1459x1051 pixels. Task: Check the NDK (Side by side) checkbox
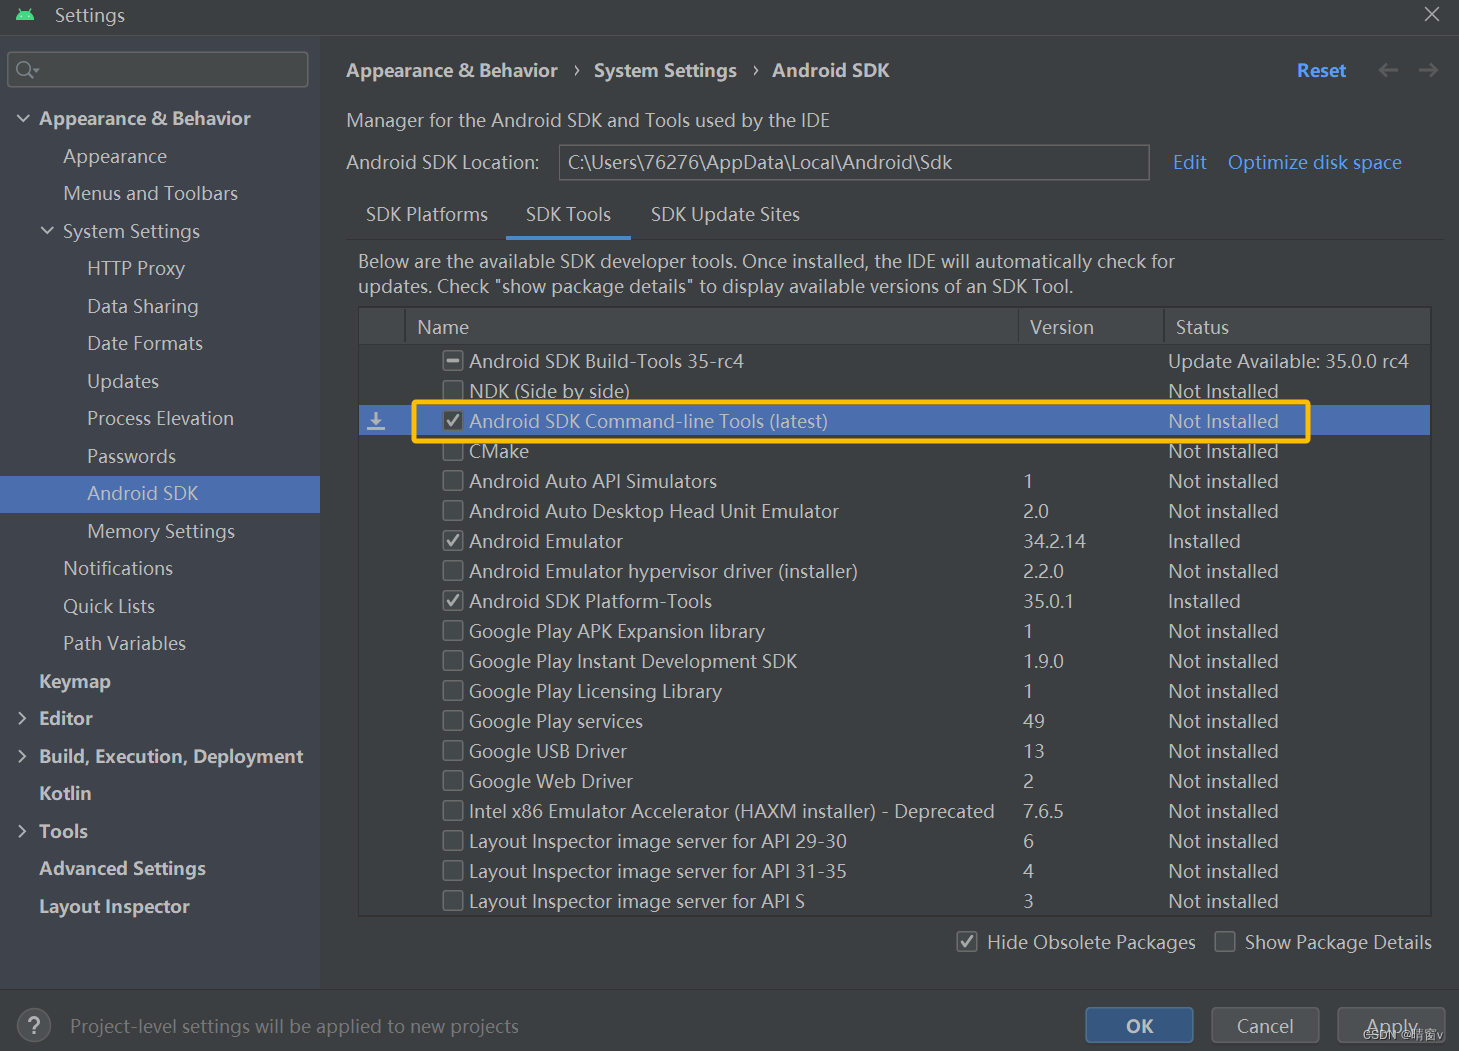click(452, 390)
